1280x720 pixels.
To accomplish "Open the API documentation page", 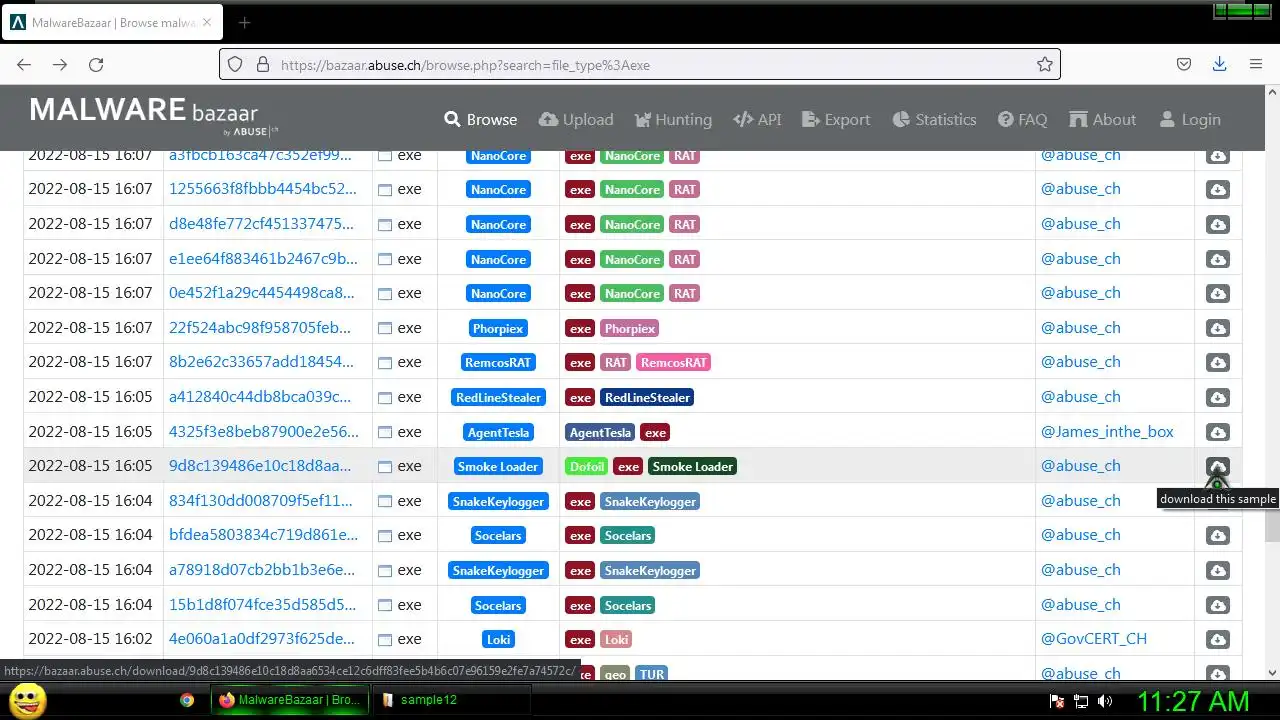I will click(x=757, y=119).
